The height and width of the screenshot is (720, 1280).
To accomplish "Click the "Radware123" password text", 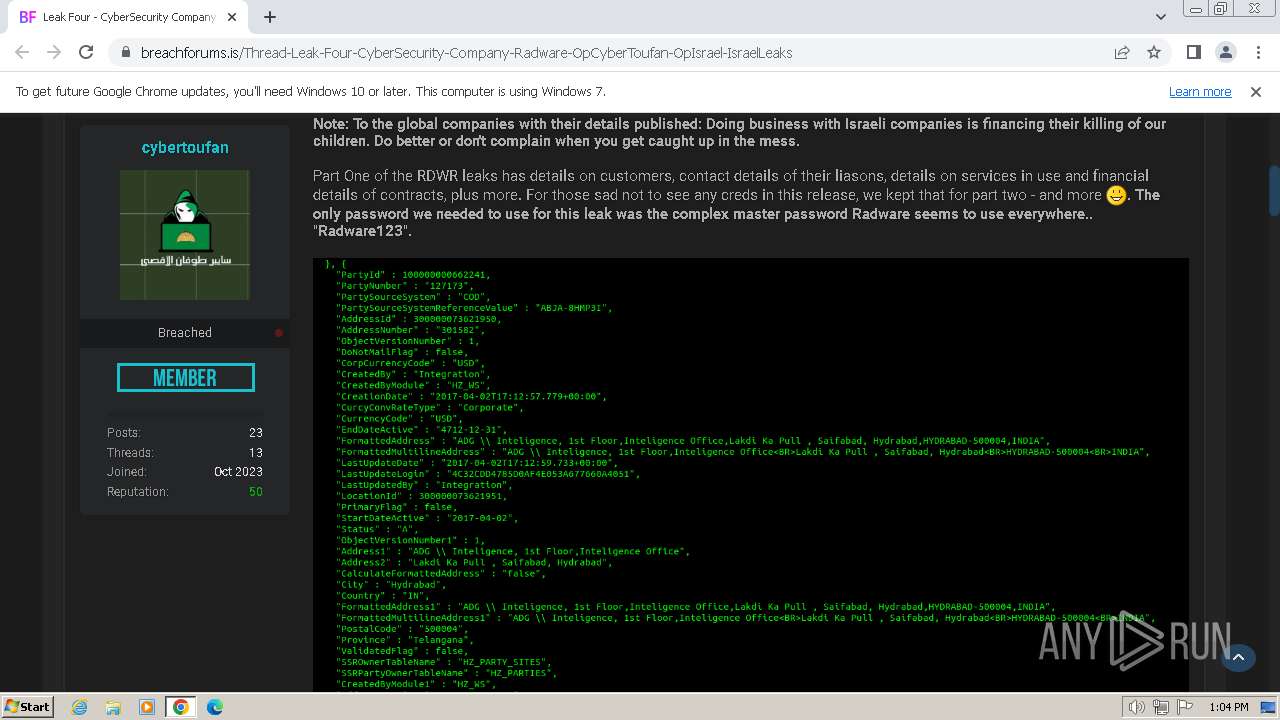I will point(361,231).
